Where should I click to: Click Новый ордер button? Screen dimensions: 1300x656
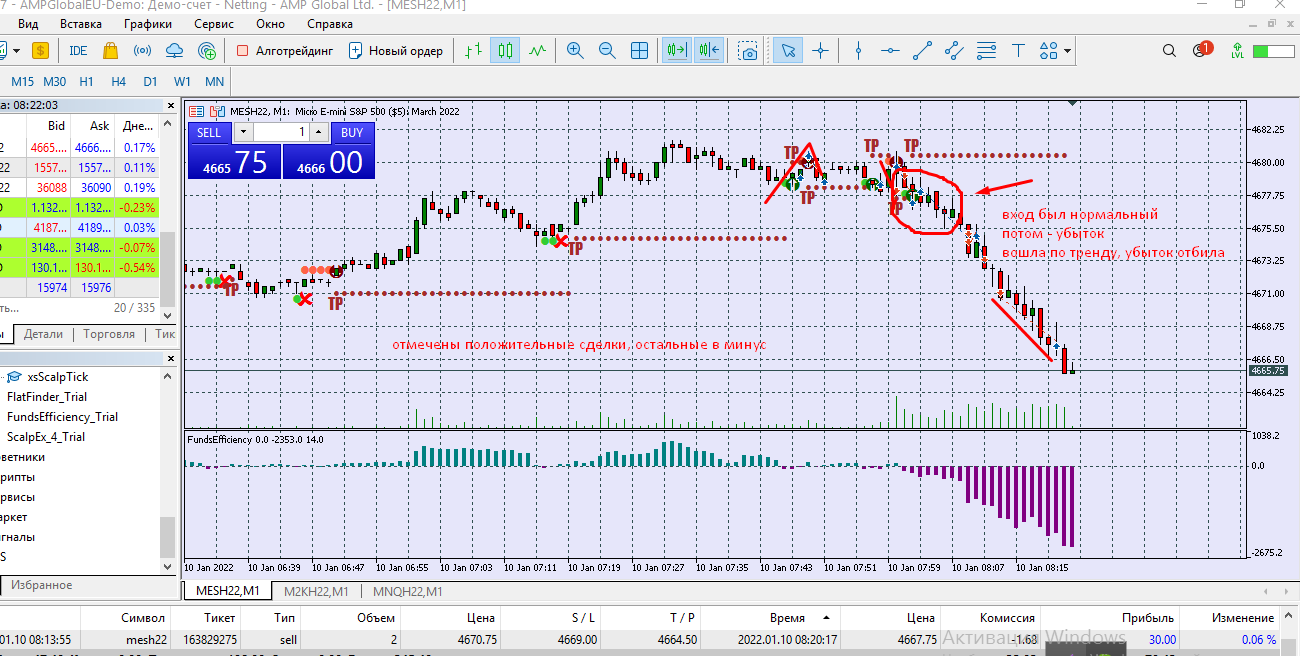click(x=396, y=50)
